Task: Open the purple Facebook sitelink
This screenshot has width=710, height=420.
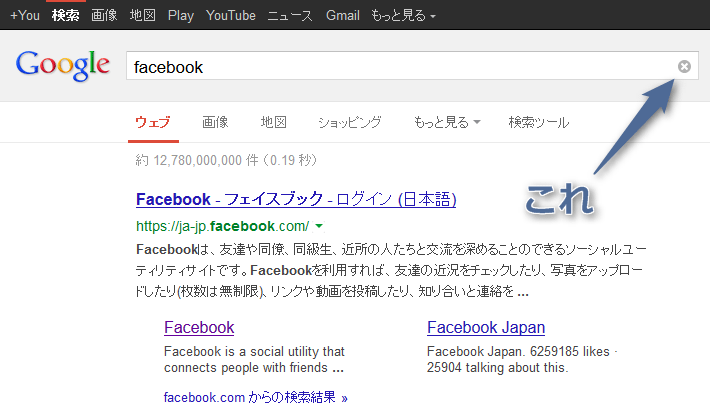Action: (199, 327)
